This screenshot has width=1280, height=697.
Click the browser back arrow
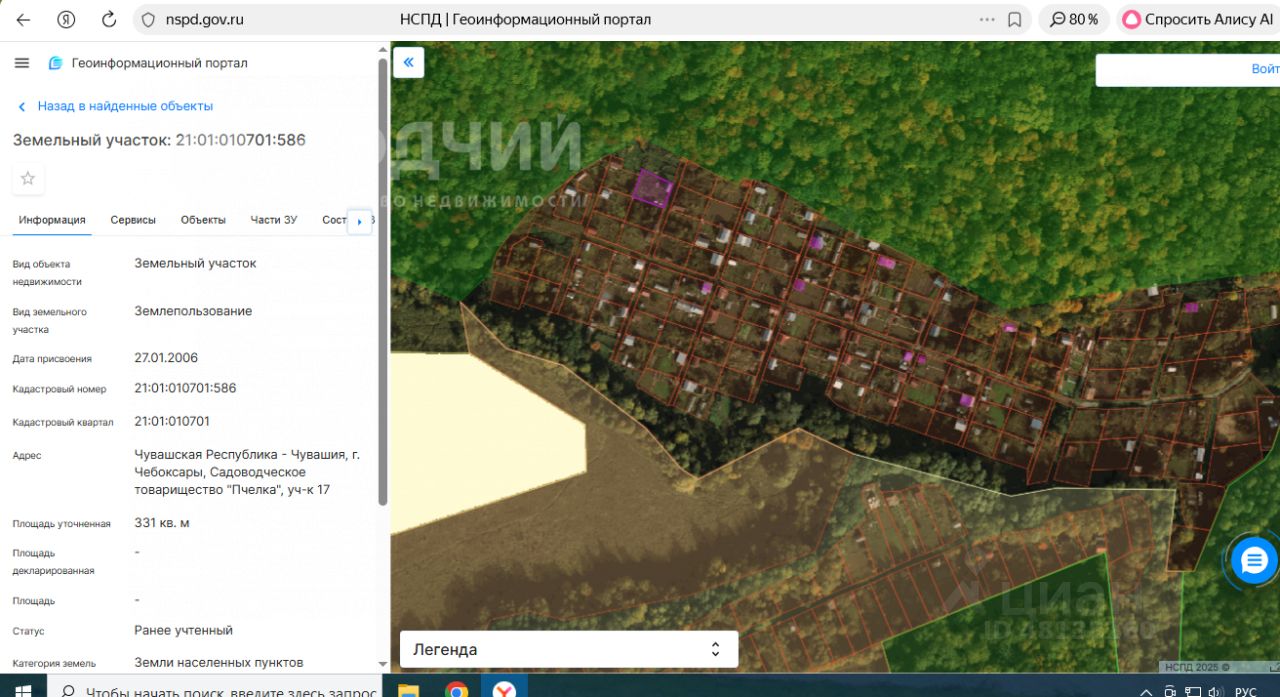pyautogui.click(x=23, y=19)
